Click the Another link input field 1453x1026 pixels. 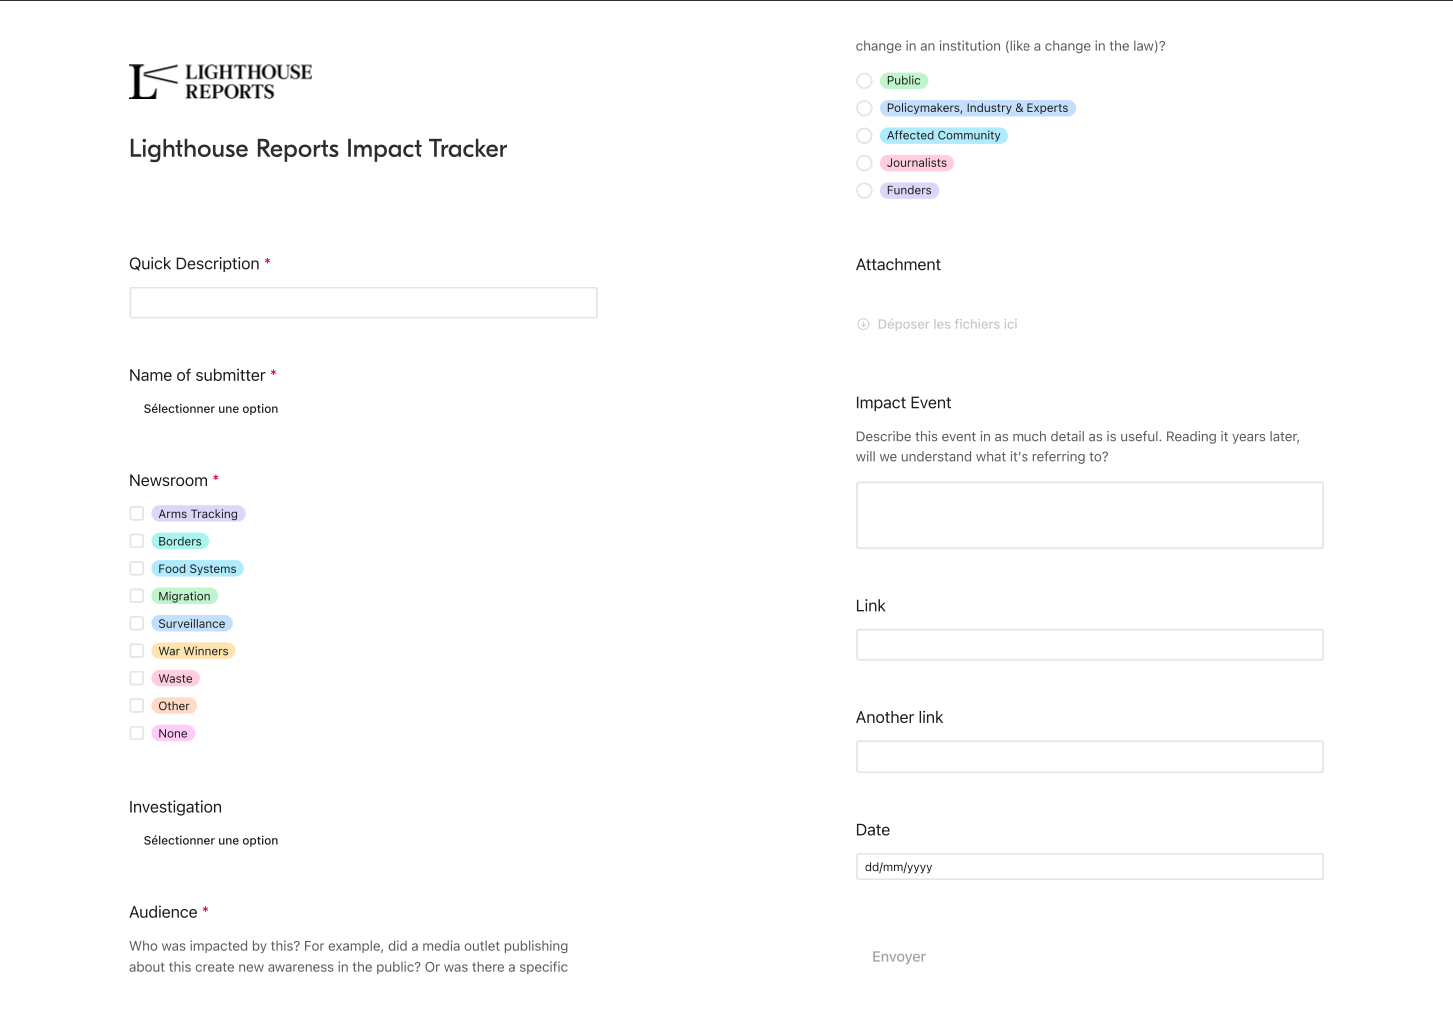(1089, 757)
